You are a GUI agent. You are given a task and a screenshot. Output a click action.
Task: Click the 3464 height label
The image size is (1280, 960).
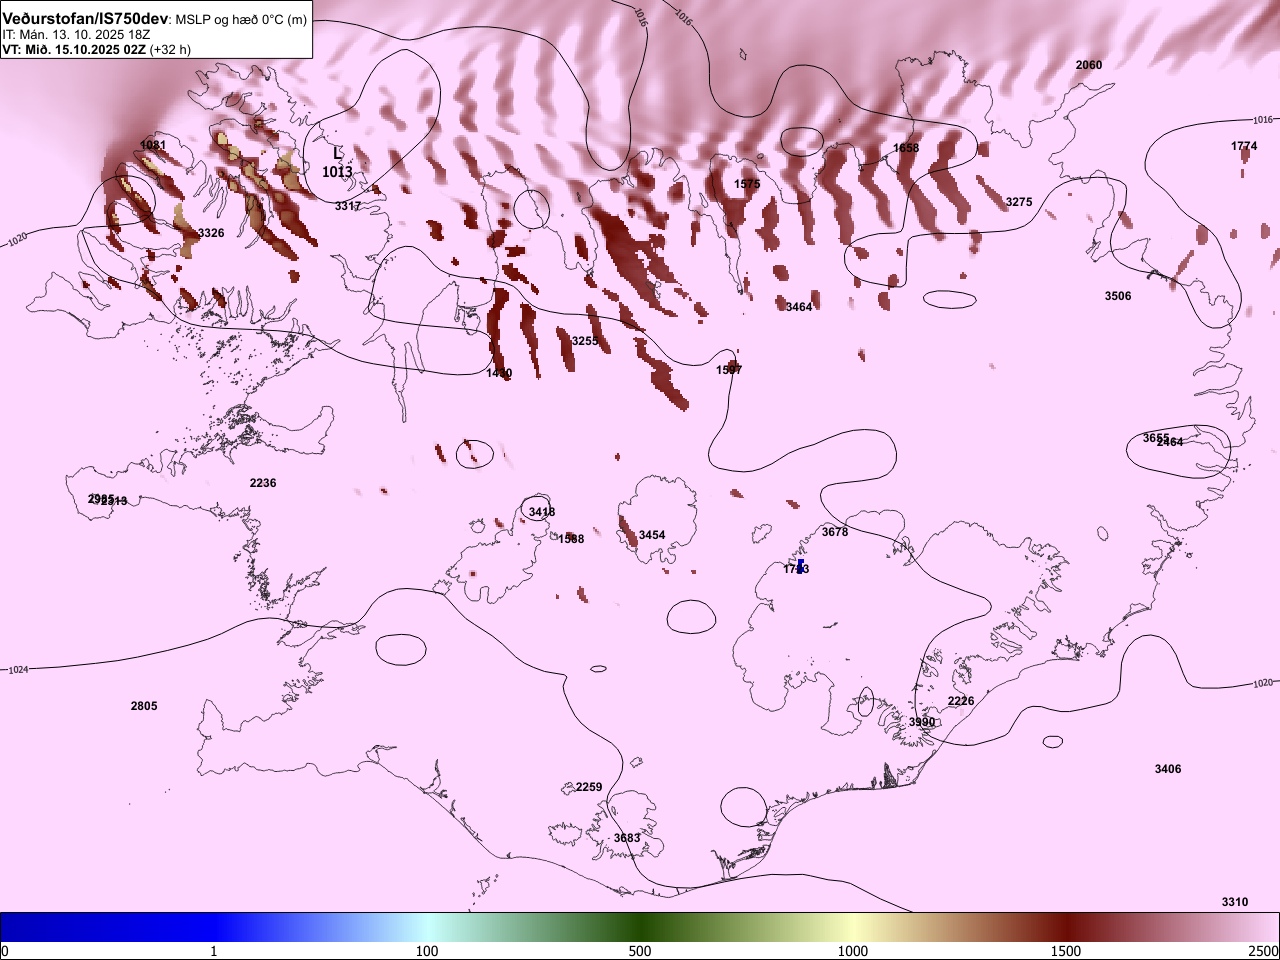(x=799, y=307)
